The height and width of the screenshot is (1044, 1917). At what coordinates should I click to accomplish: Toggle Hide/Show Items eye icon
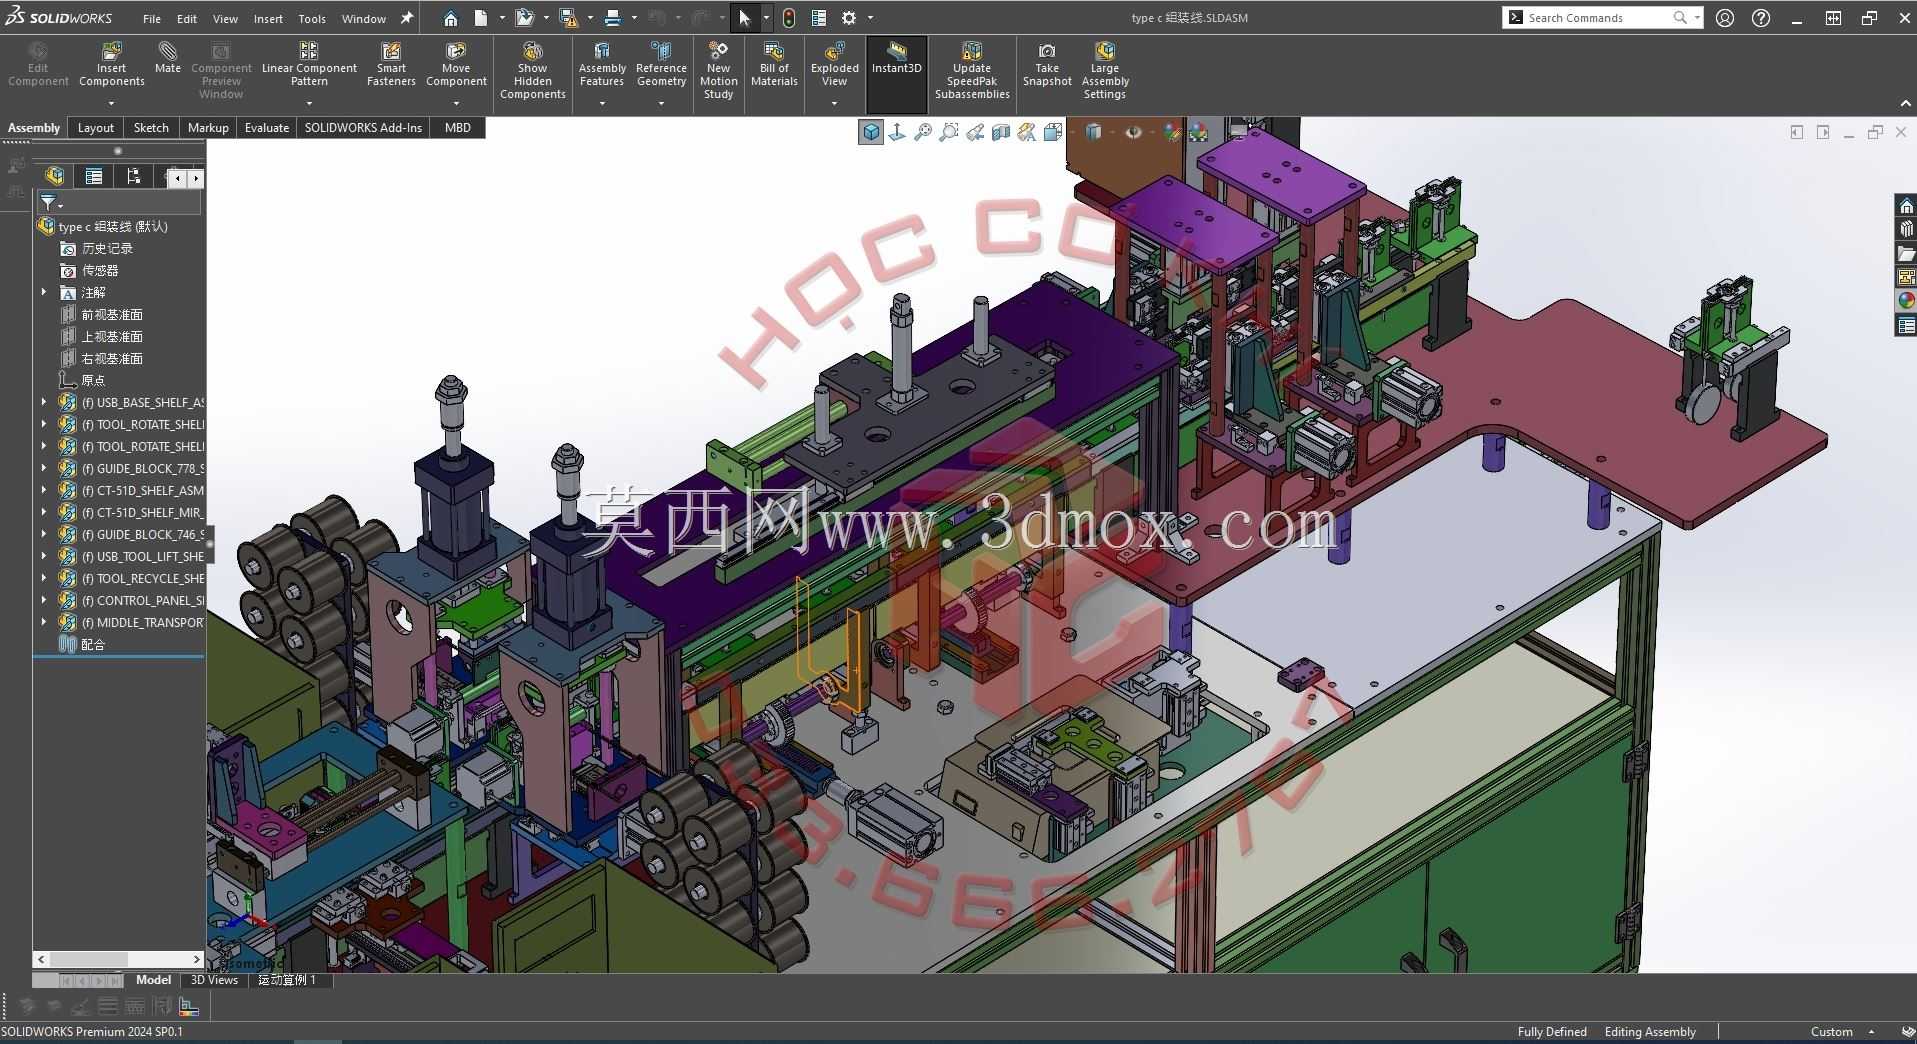1133,132
